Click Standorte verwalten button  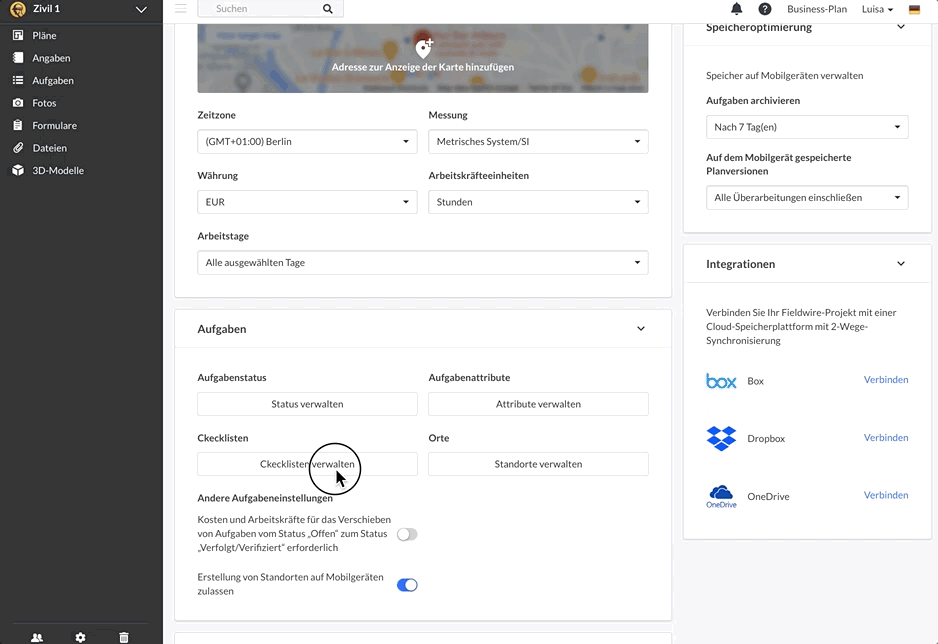pyautogui.click(x=538, y=464)
